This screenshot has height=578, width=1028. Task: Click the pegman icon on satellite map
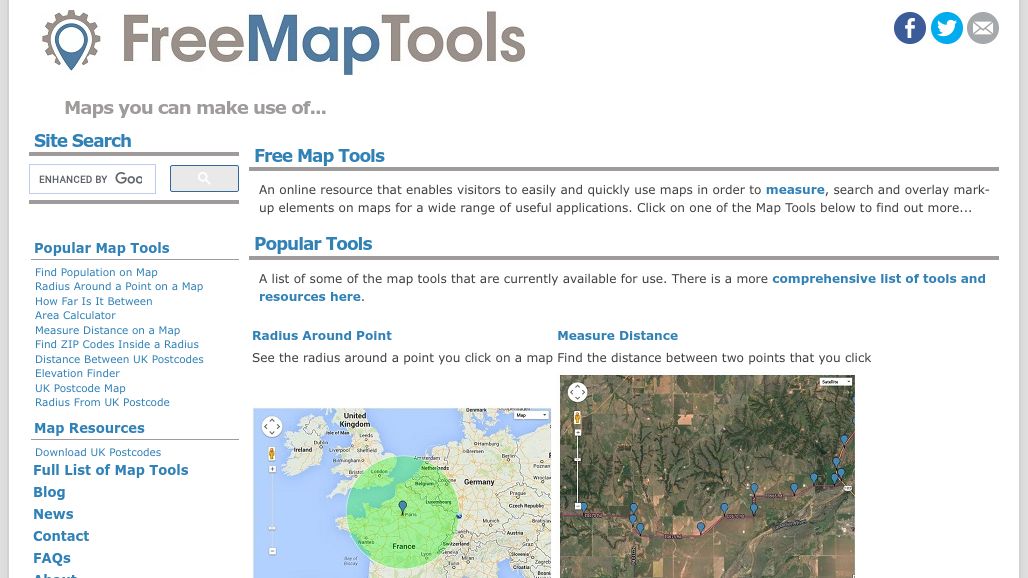pyautogui.click(x=577, y=417)
